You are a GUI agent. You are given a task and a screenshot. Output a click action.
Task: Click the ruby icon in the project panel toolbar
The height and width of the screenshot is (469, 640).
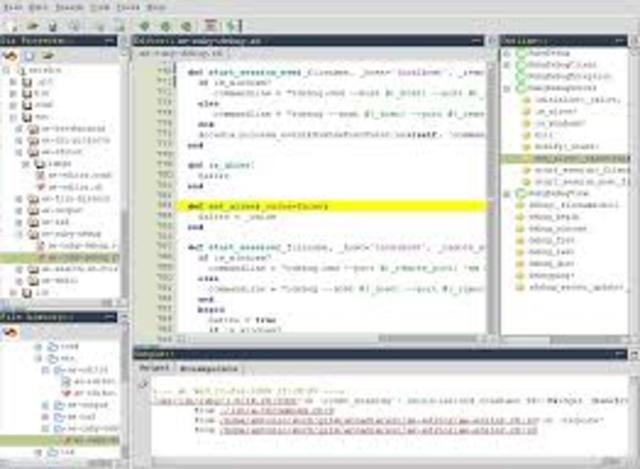pyautogui.click(x=10, y=55)
